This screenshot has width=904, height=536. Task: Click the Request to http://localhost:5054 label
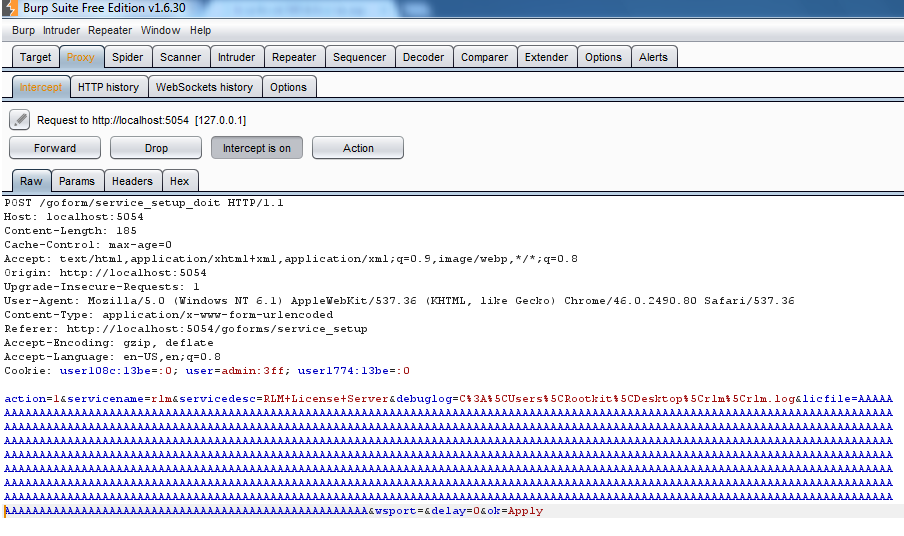click(141, 120)
